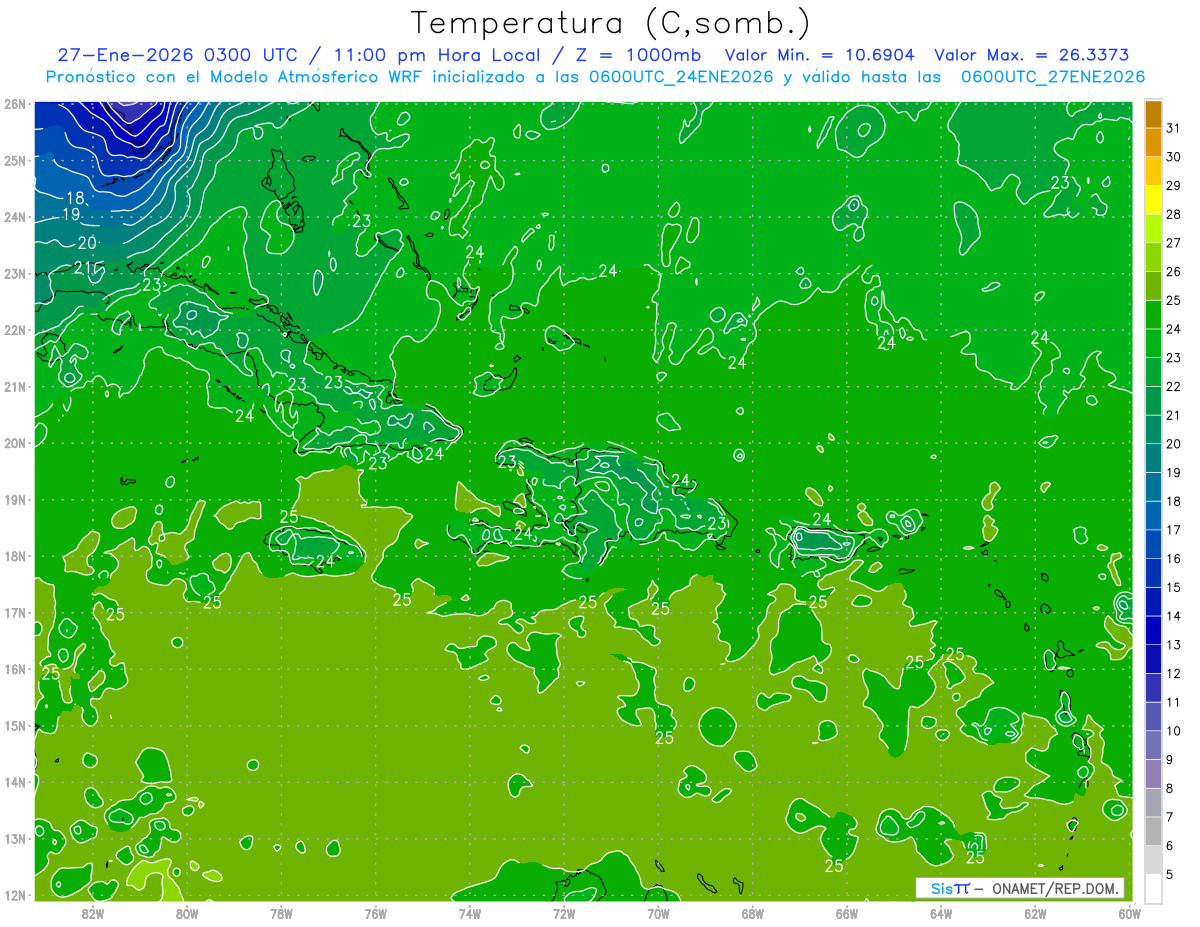The width and height of the screenshot is (1200, 927).
Task: Click the "15N" latitude axis label
Action: (15, 725)
